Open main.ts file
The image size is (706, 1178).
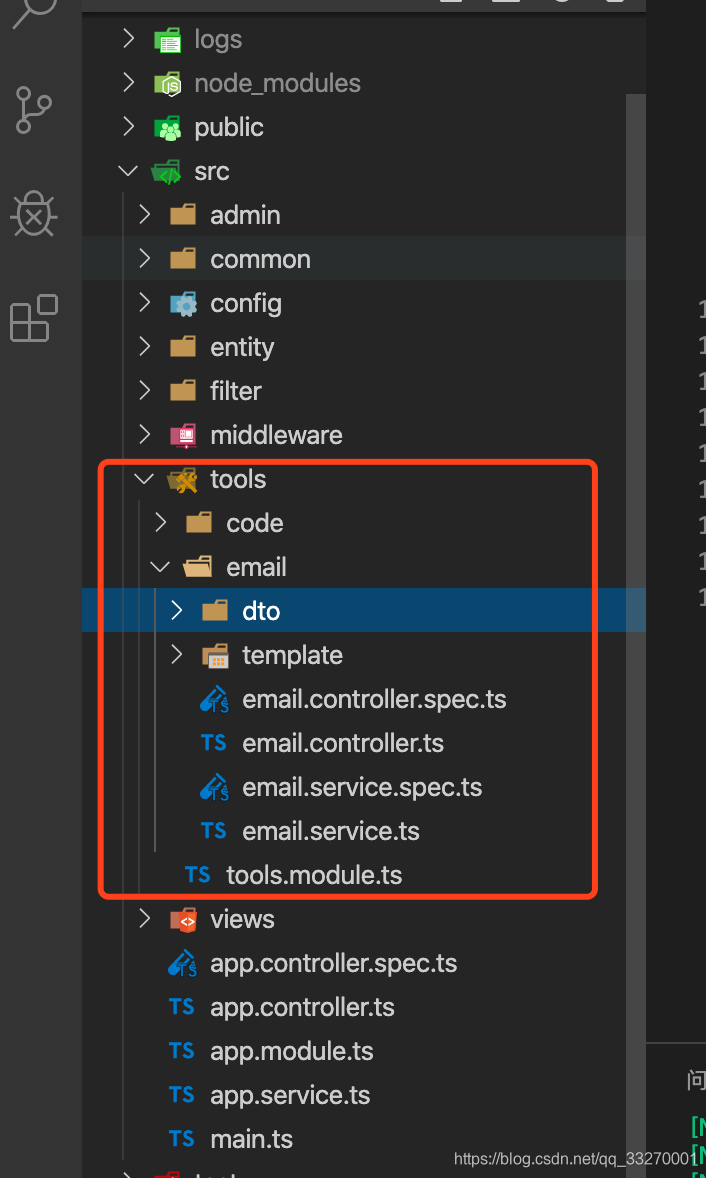click(252, 1139)
